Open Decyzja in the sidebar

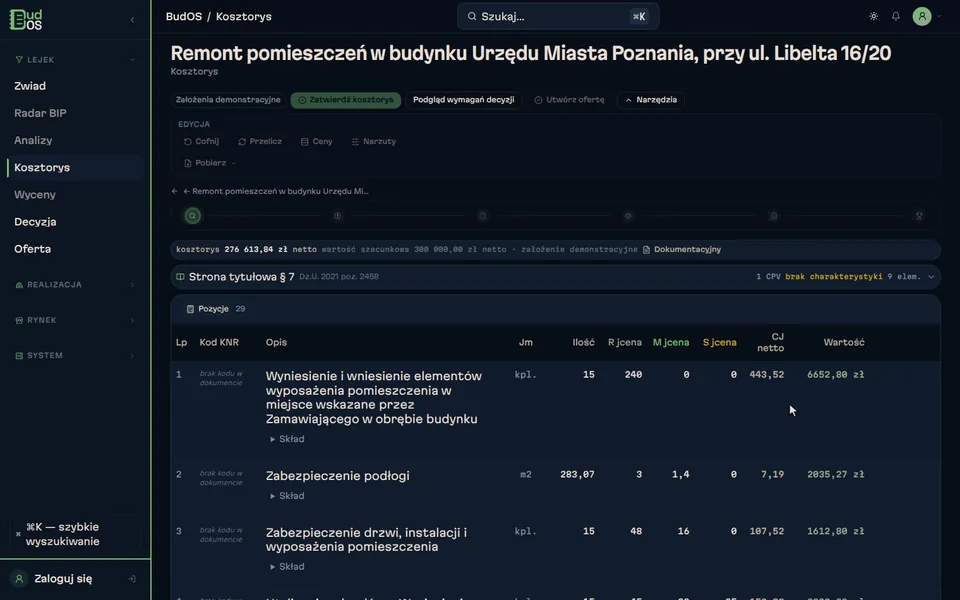click(36, 222)
